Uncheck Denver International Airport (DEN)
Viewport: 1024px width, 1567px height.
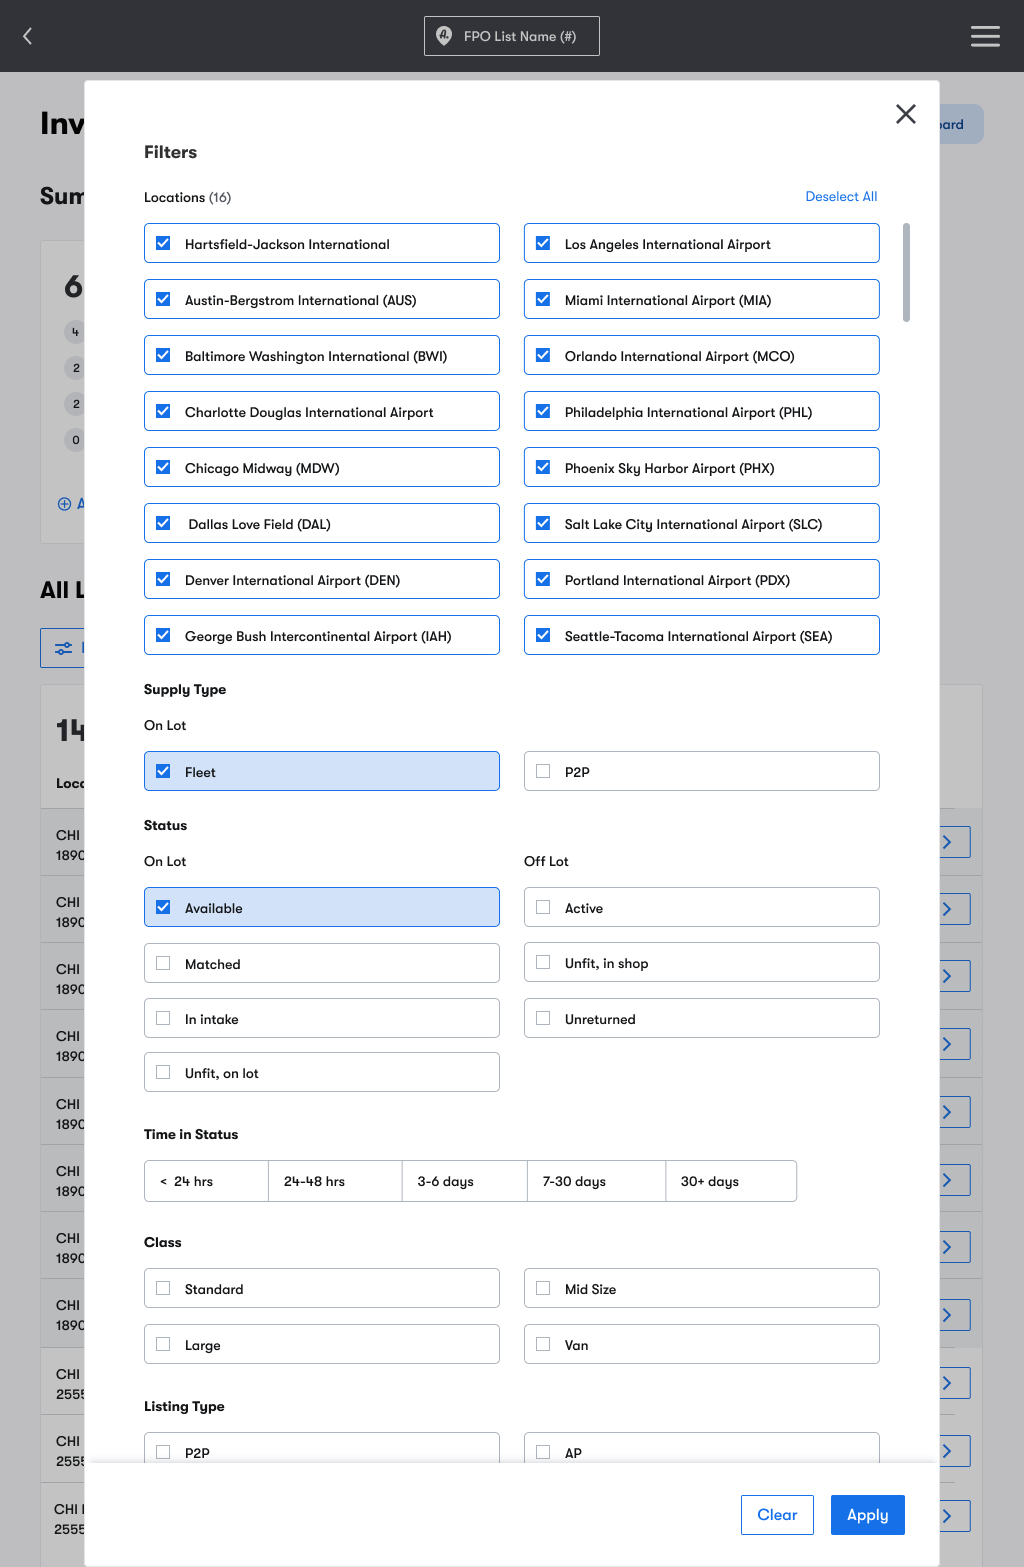(322, 579)
